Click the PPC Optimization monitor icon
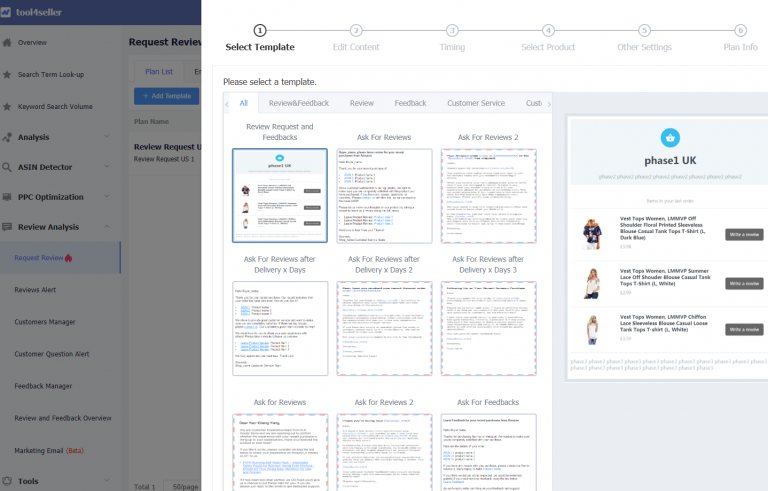This screenshot has width=768, height=491. (7, 197)
